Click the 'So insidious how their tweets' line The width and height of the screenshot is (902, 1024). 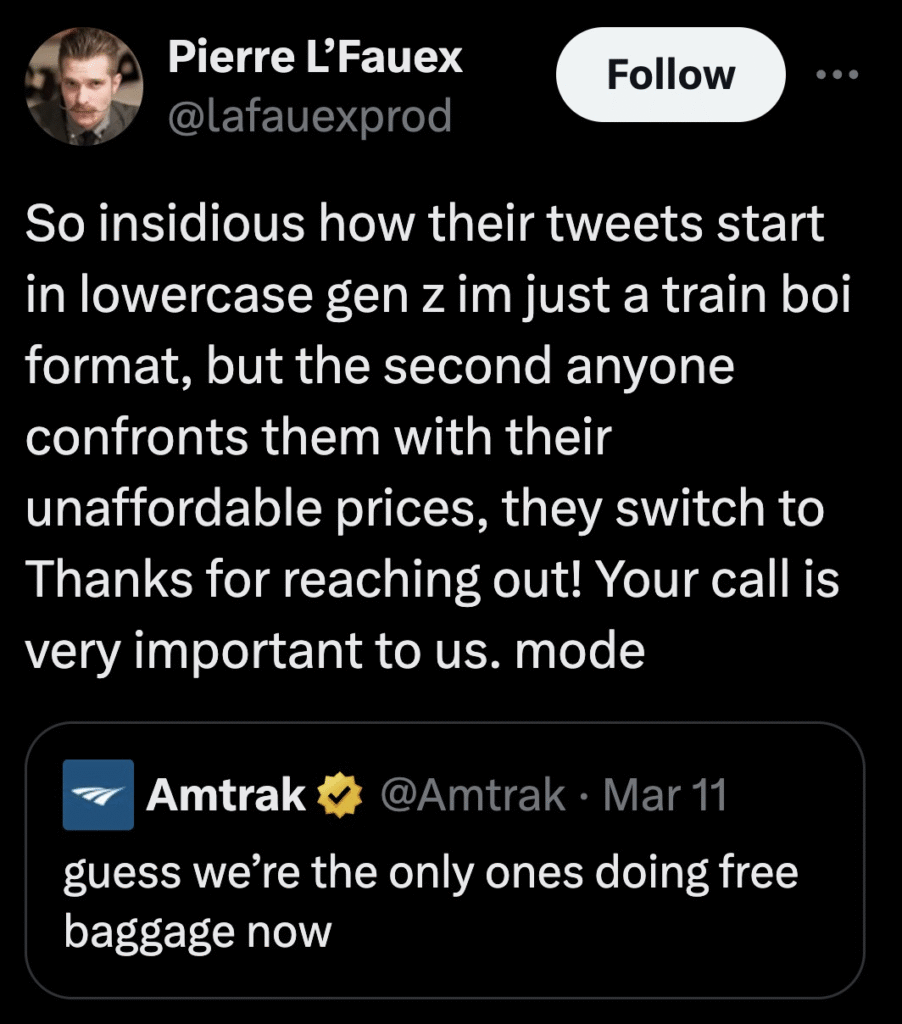425,225
